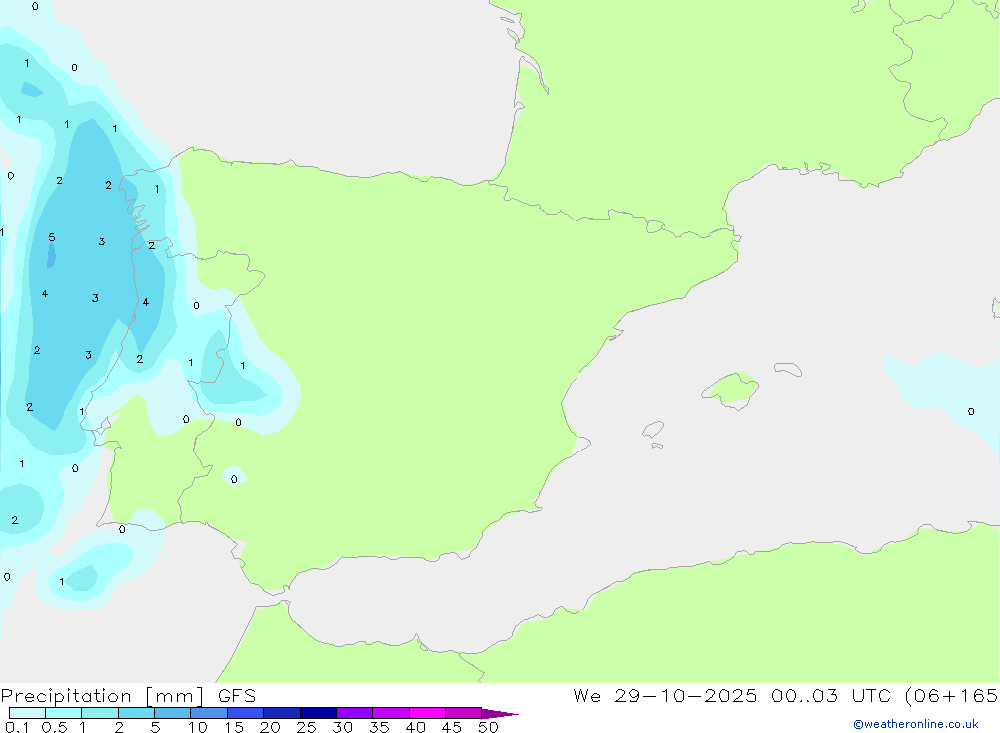The width and height of the screenshot is (1000, 733).
Task: Click the 0.1–0.5 mm legend color box
Action: coord(27,713)
